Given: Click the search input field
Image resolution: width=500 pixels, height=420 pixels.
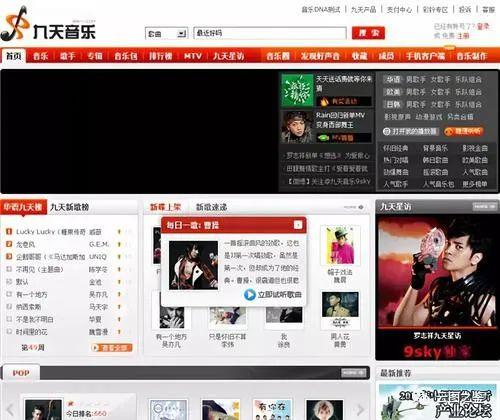Looking at the screenshot, I should point(270,33).
